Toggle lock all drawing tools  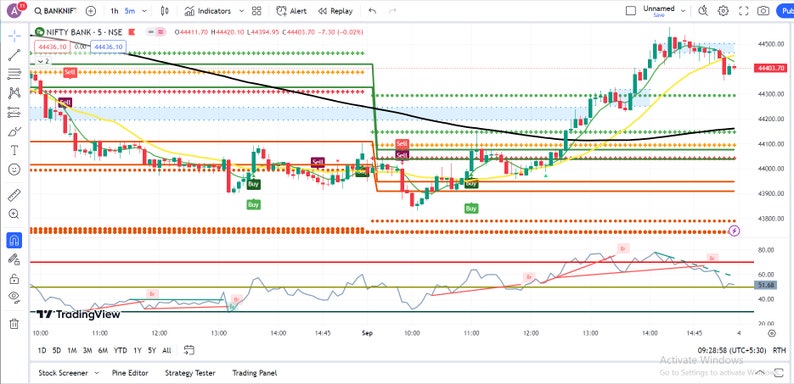14,278
